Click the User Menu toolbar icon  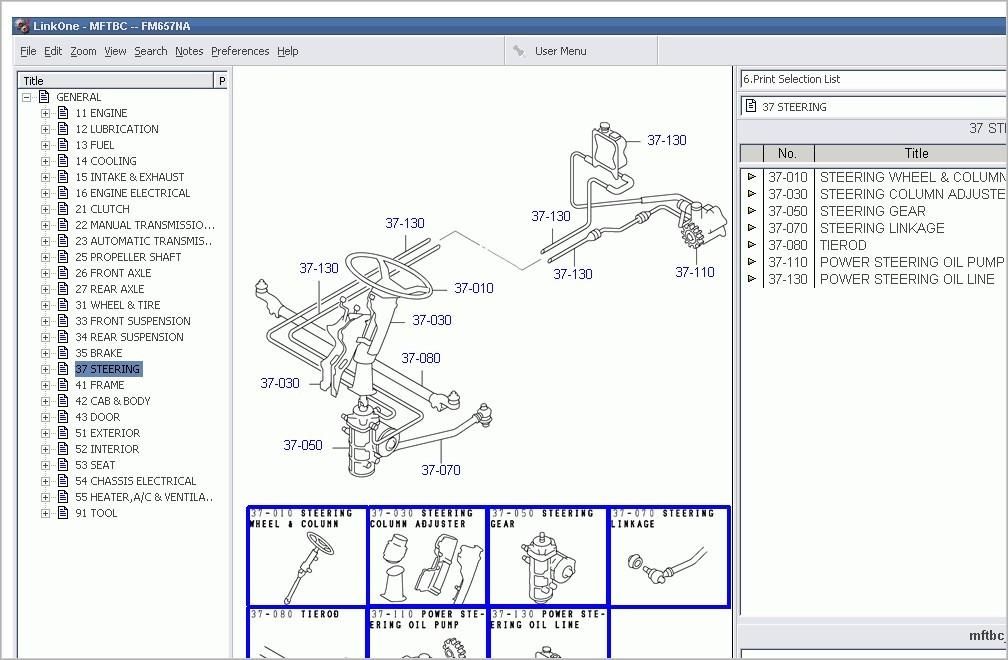pos(518,51)
